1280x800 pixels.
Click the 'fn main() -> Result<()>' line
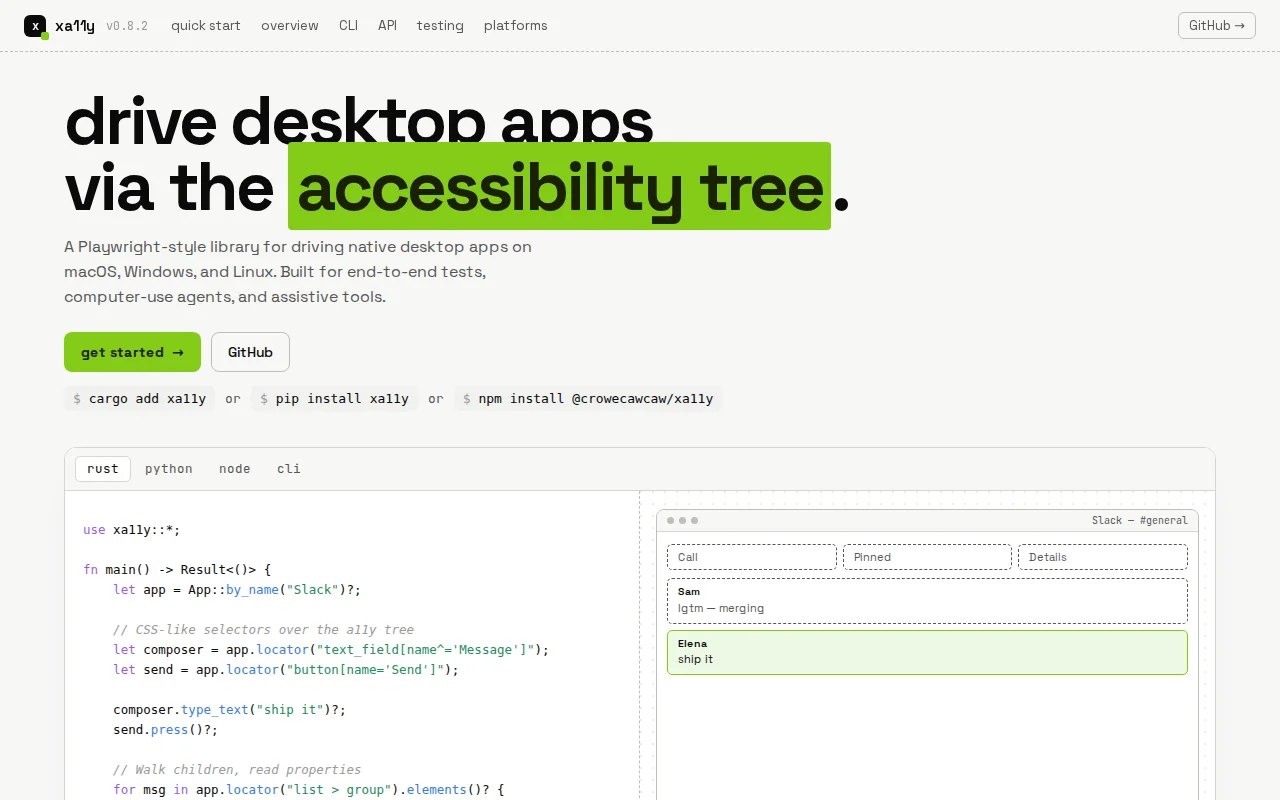tap(177, 570)
